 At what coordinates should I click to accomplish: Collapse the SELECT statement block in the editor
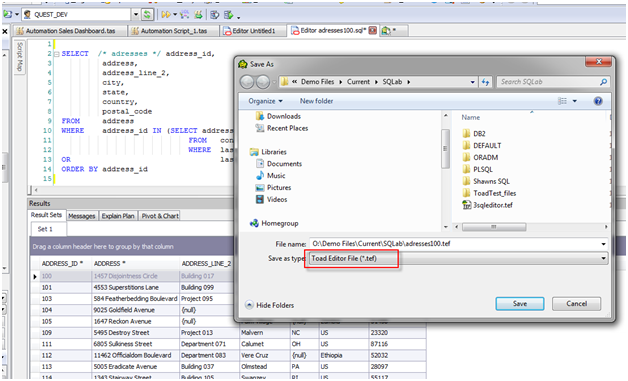(56, 54)
